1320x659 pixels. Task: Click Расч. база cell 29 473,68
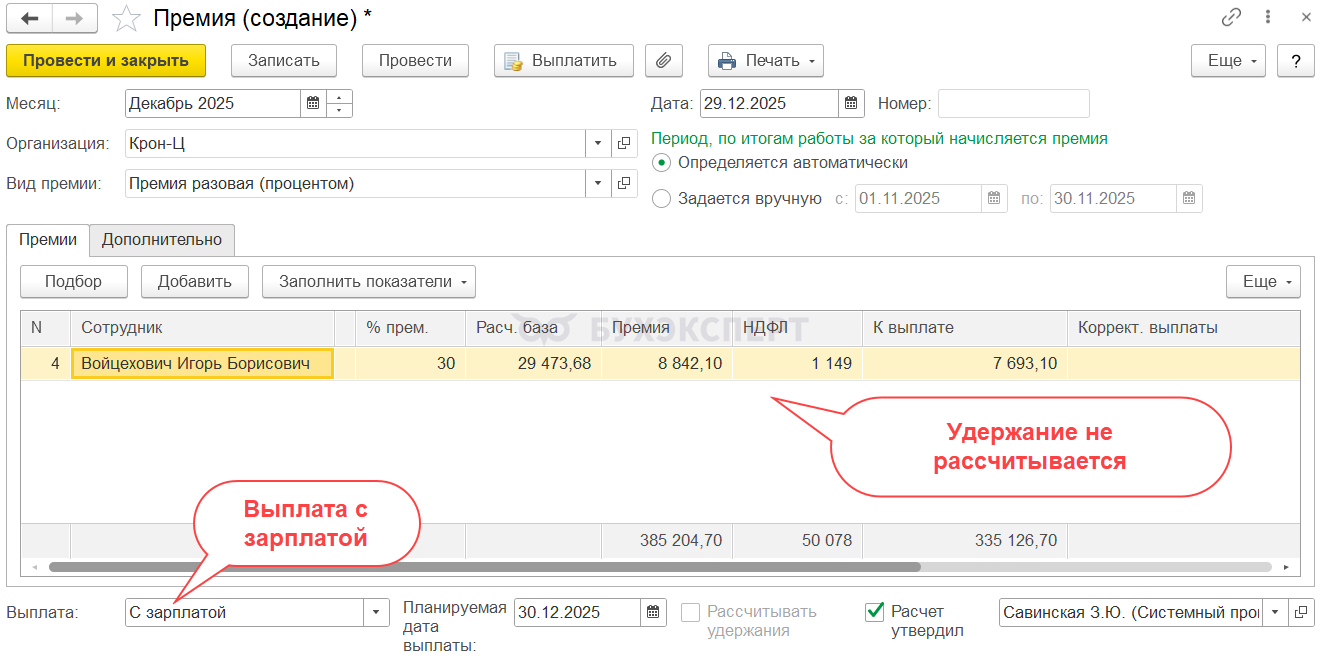click(533, 363)
